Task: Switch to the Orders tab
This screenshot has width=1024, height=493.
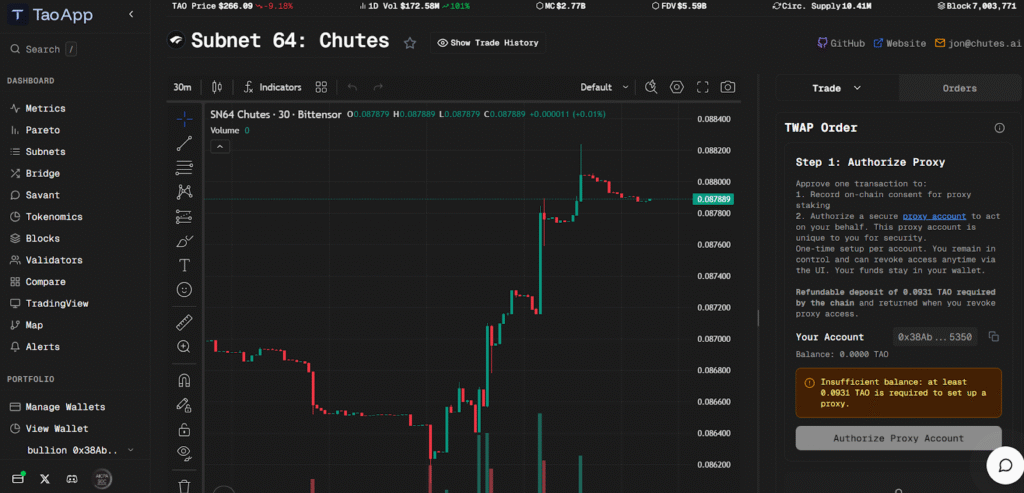Action: (959, 88)
